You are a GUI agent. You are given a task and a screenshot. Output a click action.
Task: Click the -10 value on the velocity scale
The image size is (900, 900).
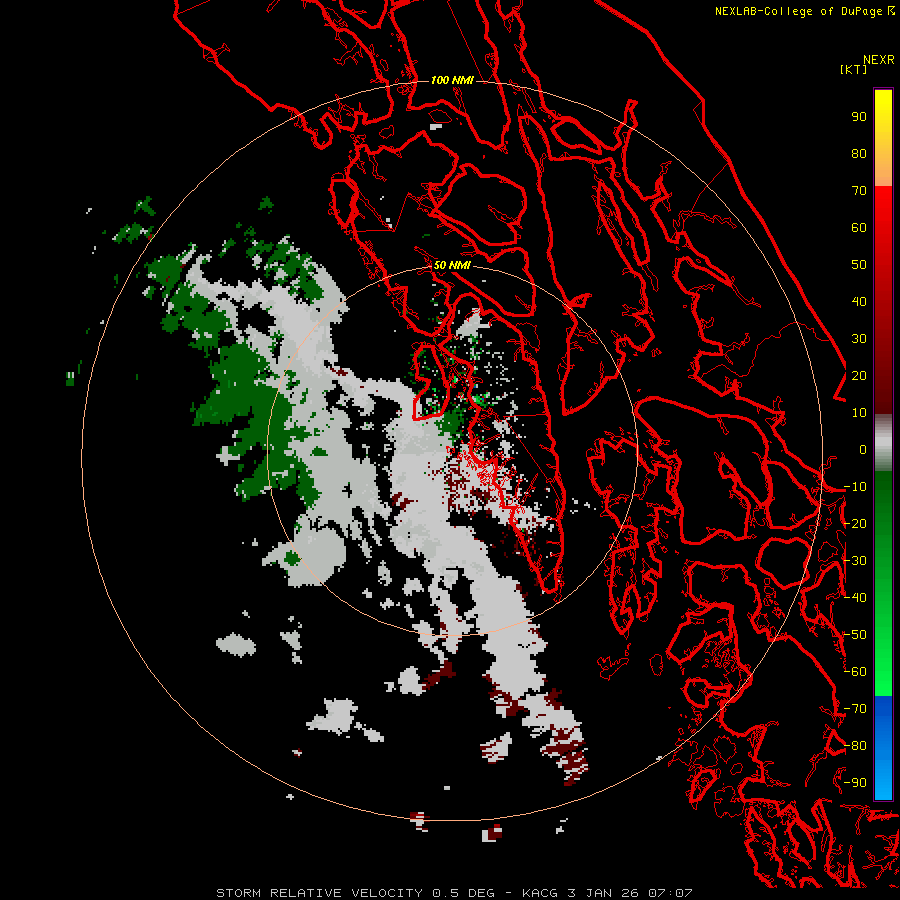855,487
